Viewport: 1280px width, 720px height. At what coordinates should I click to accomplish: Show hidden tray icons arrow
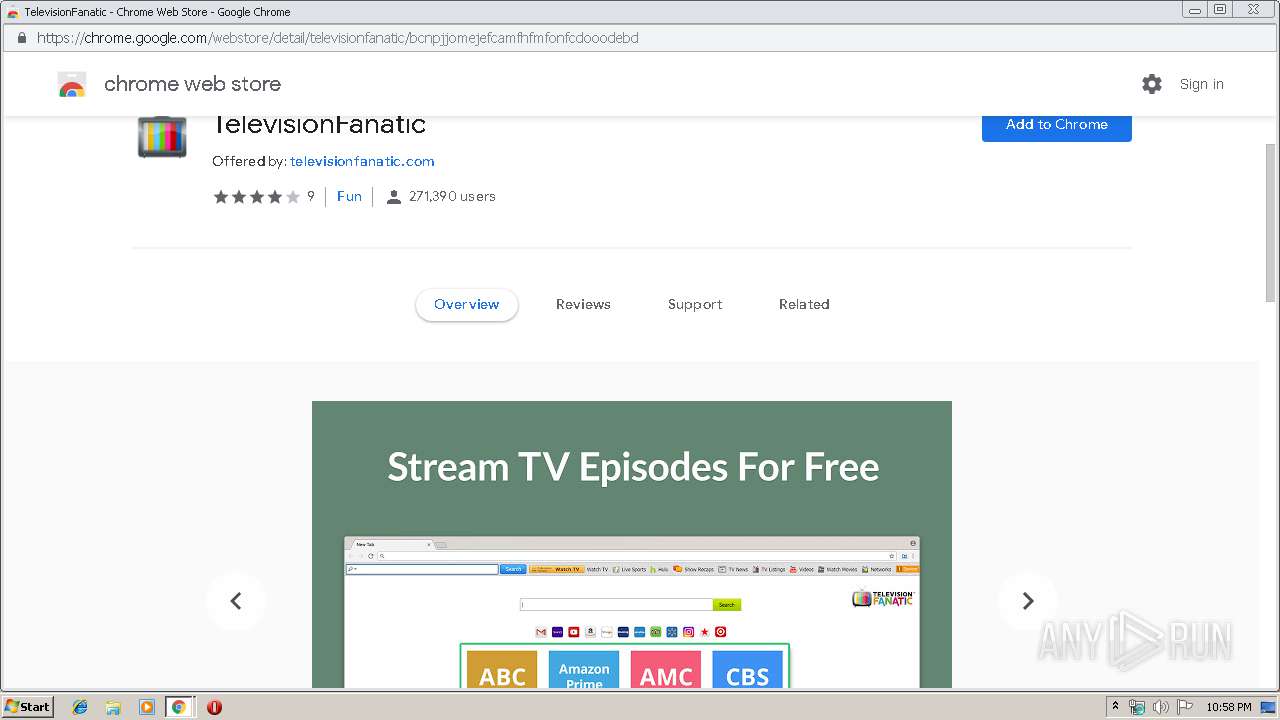pyautogui.click(x=1115, y=707)
